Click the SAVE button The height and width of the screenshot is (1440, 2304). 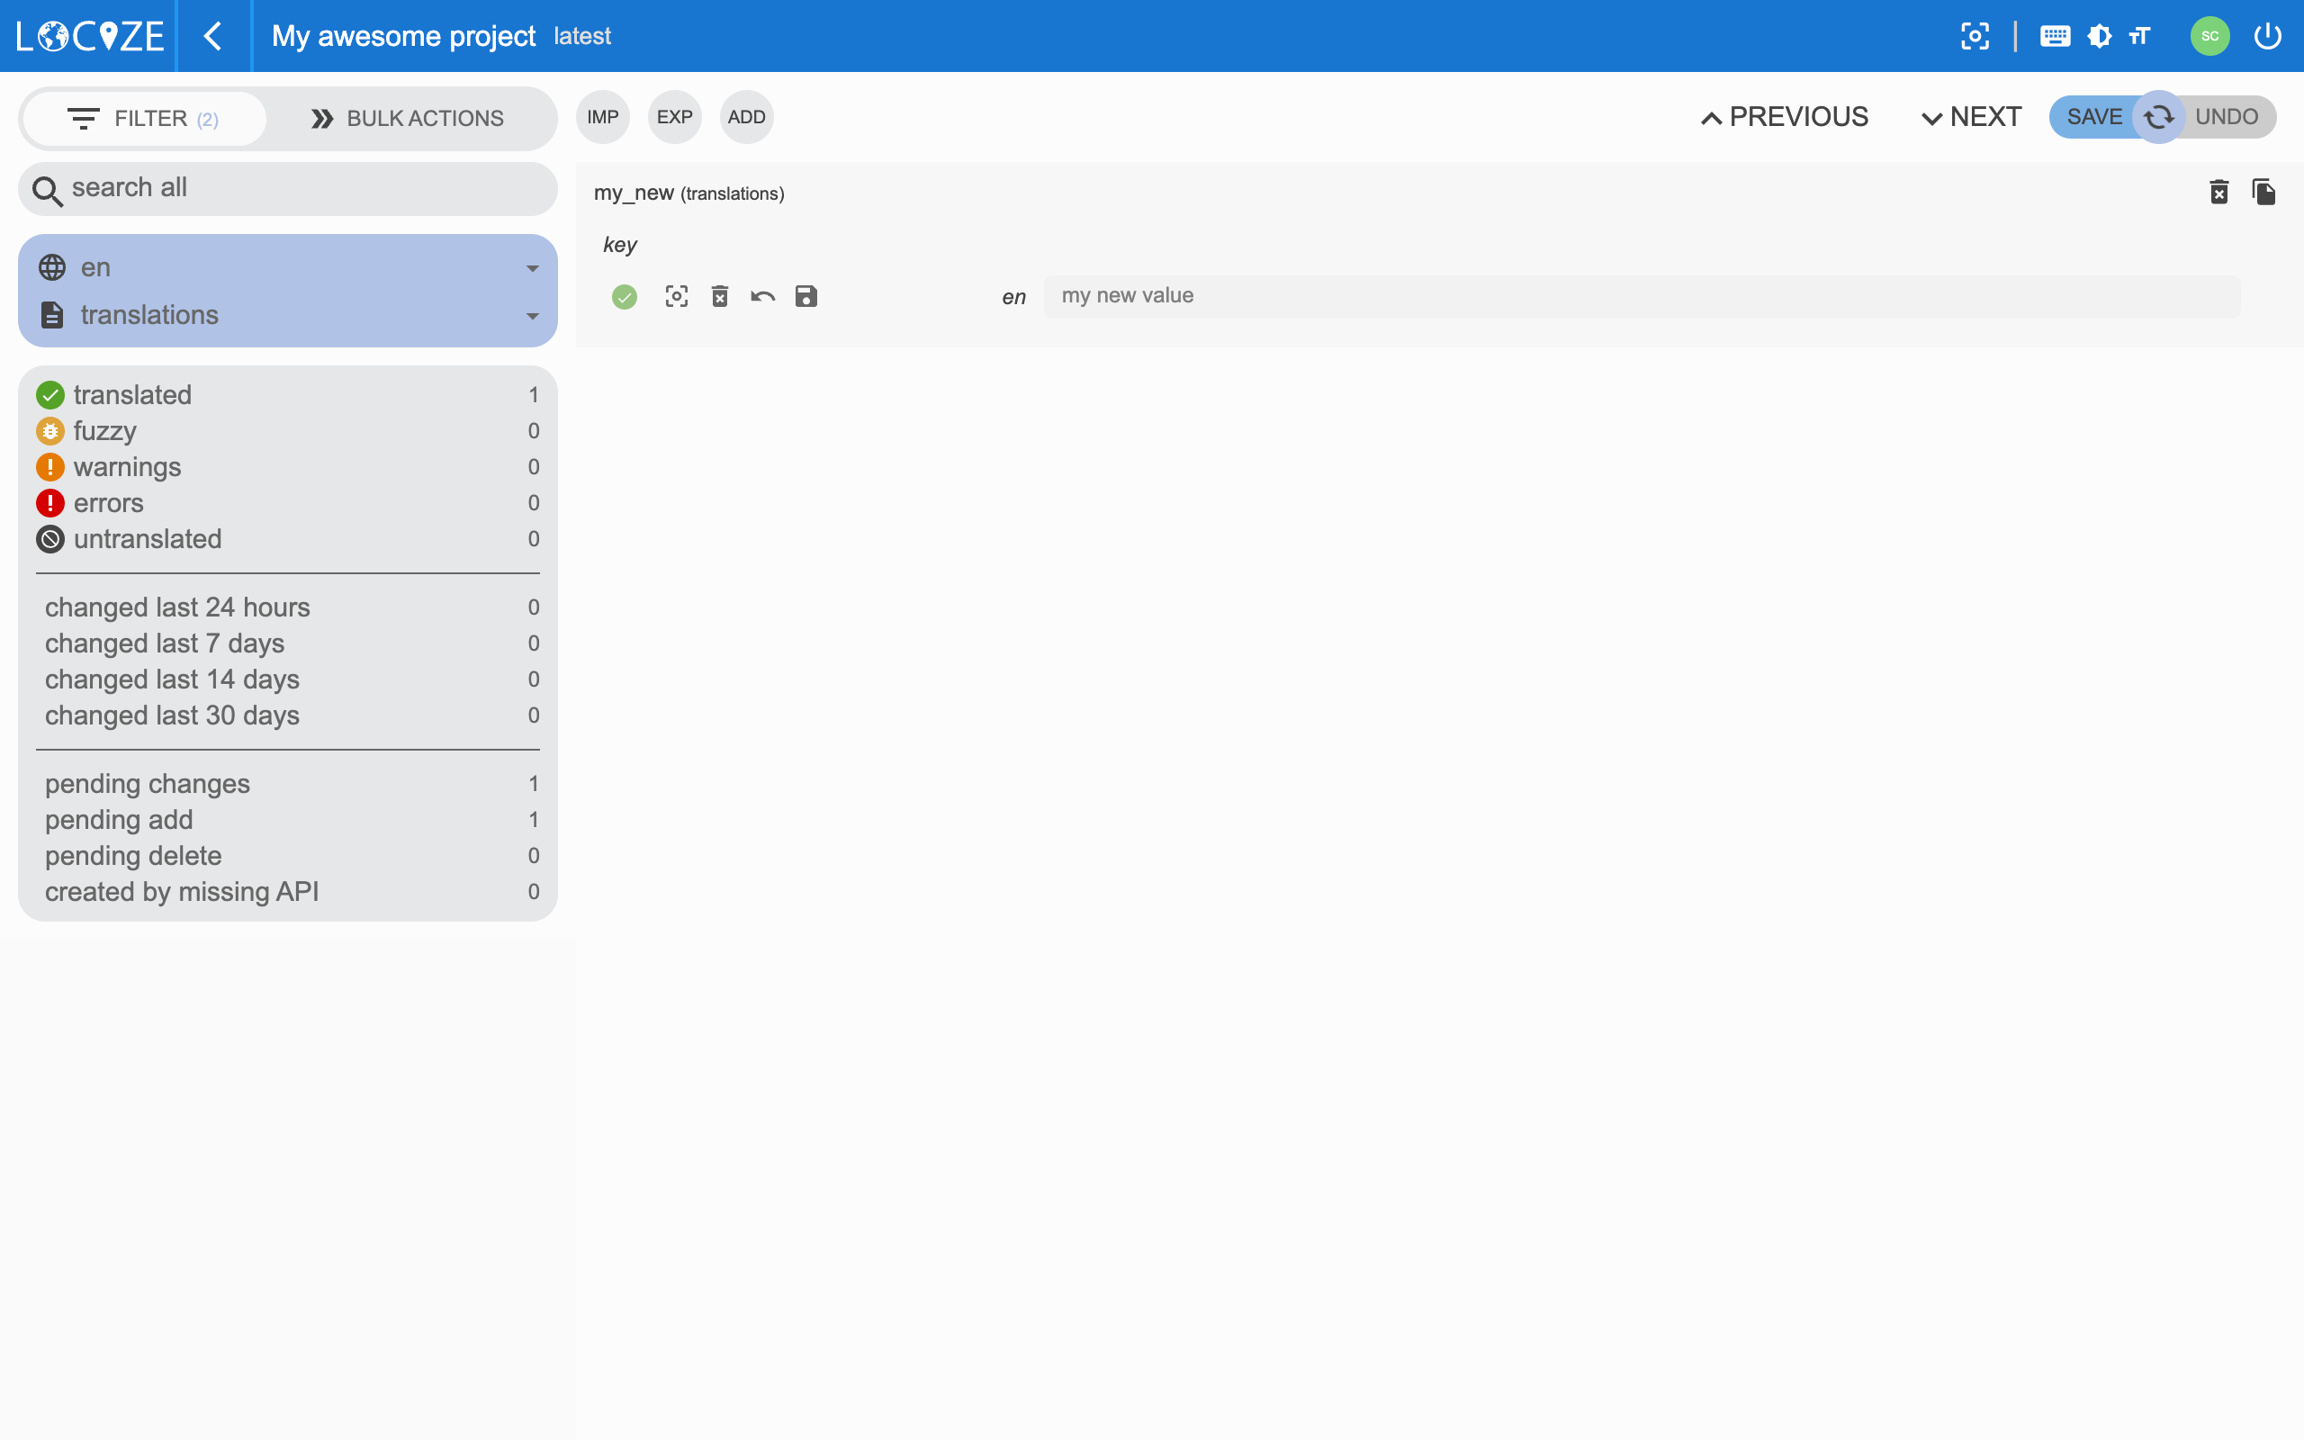(2093, 117)
